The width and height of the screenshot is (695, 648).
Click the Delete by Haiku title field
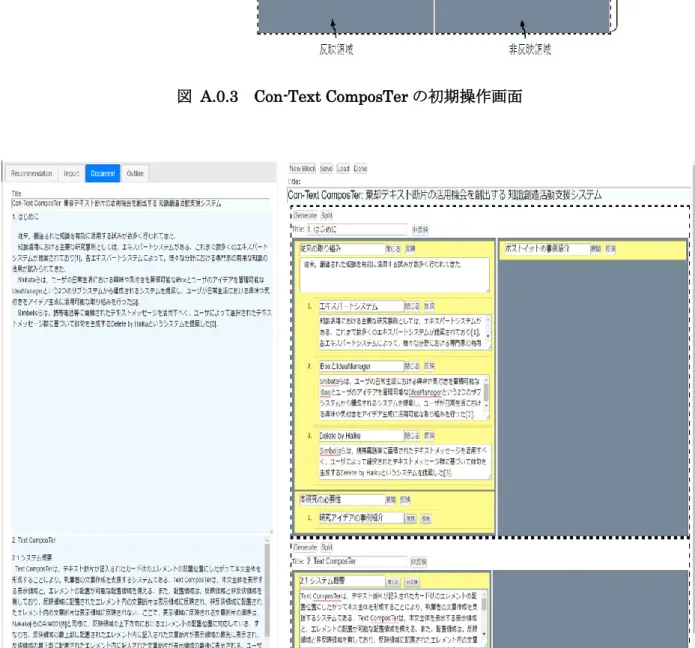tap(361, 436)
